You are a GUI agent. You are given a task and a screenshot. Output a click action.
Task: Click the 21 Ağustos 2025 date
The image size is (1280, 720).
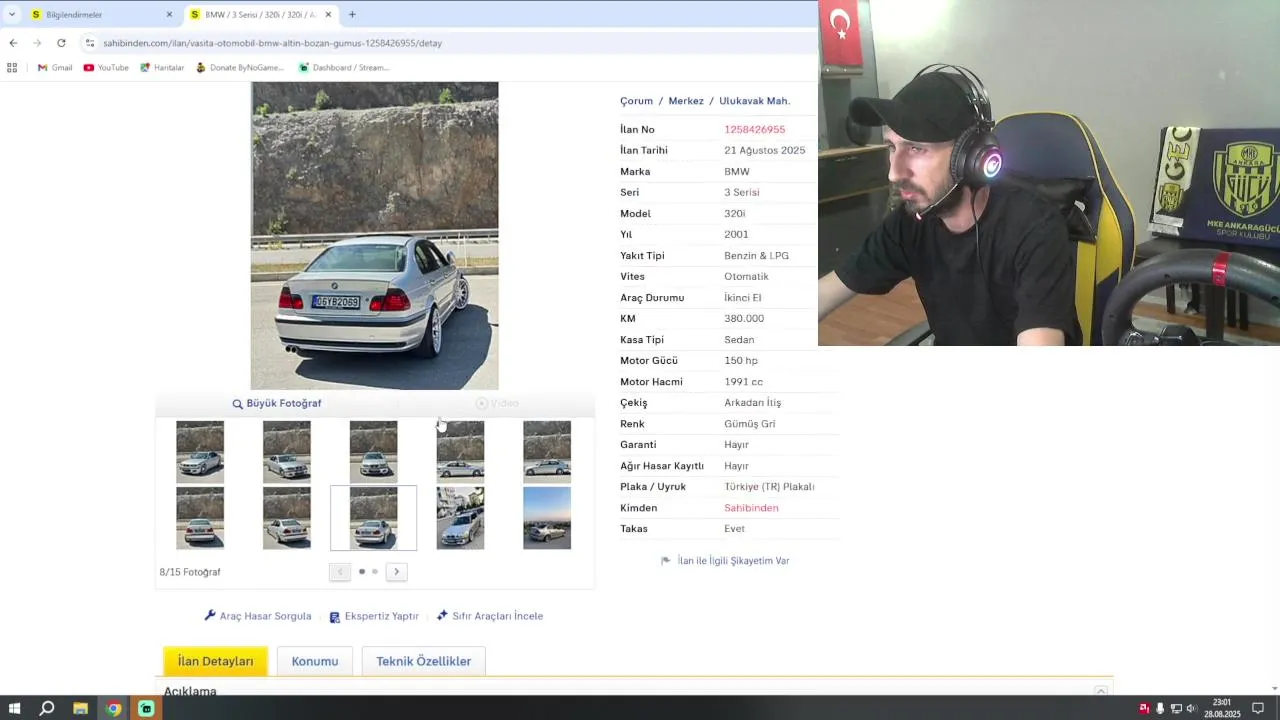click(764, 151)
